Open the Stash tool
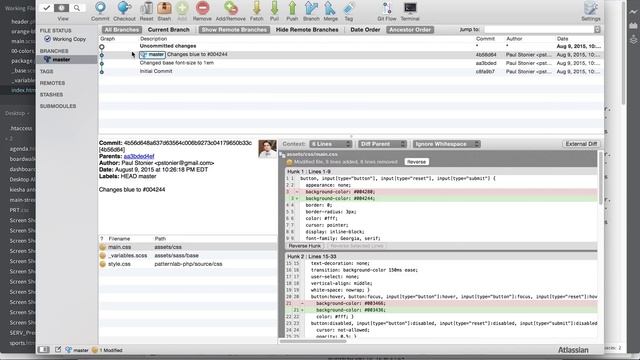 coord(164,11)
